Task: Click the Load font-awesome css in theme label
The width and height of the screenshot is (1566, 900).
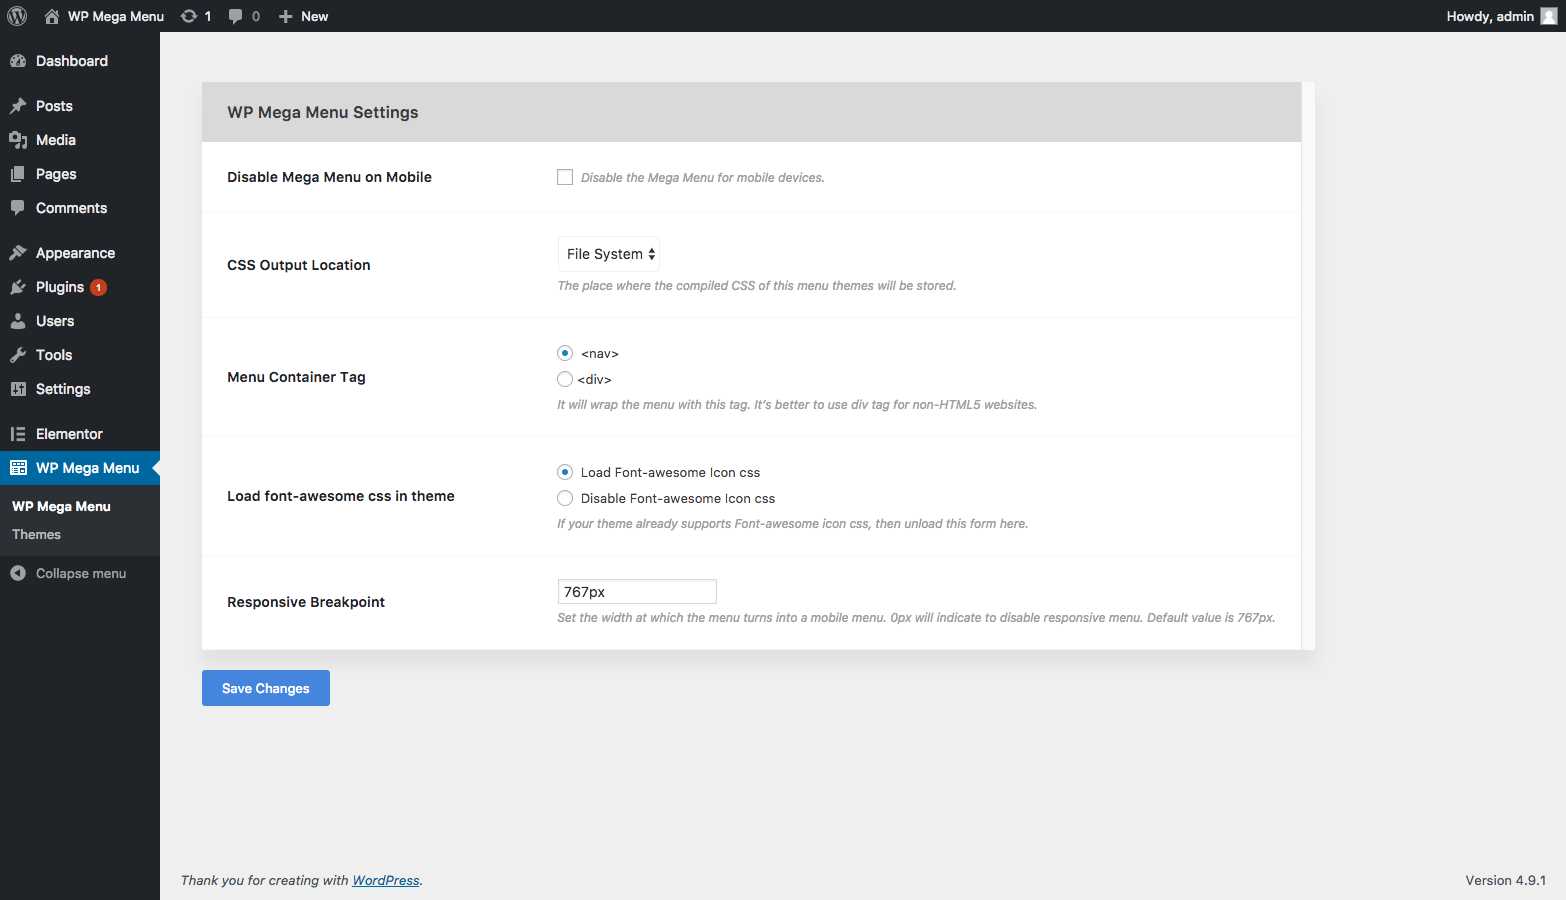Action: (x=341, y=496)
